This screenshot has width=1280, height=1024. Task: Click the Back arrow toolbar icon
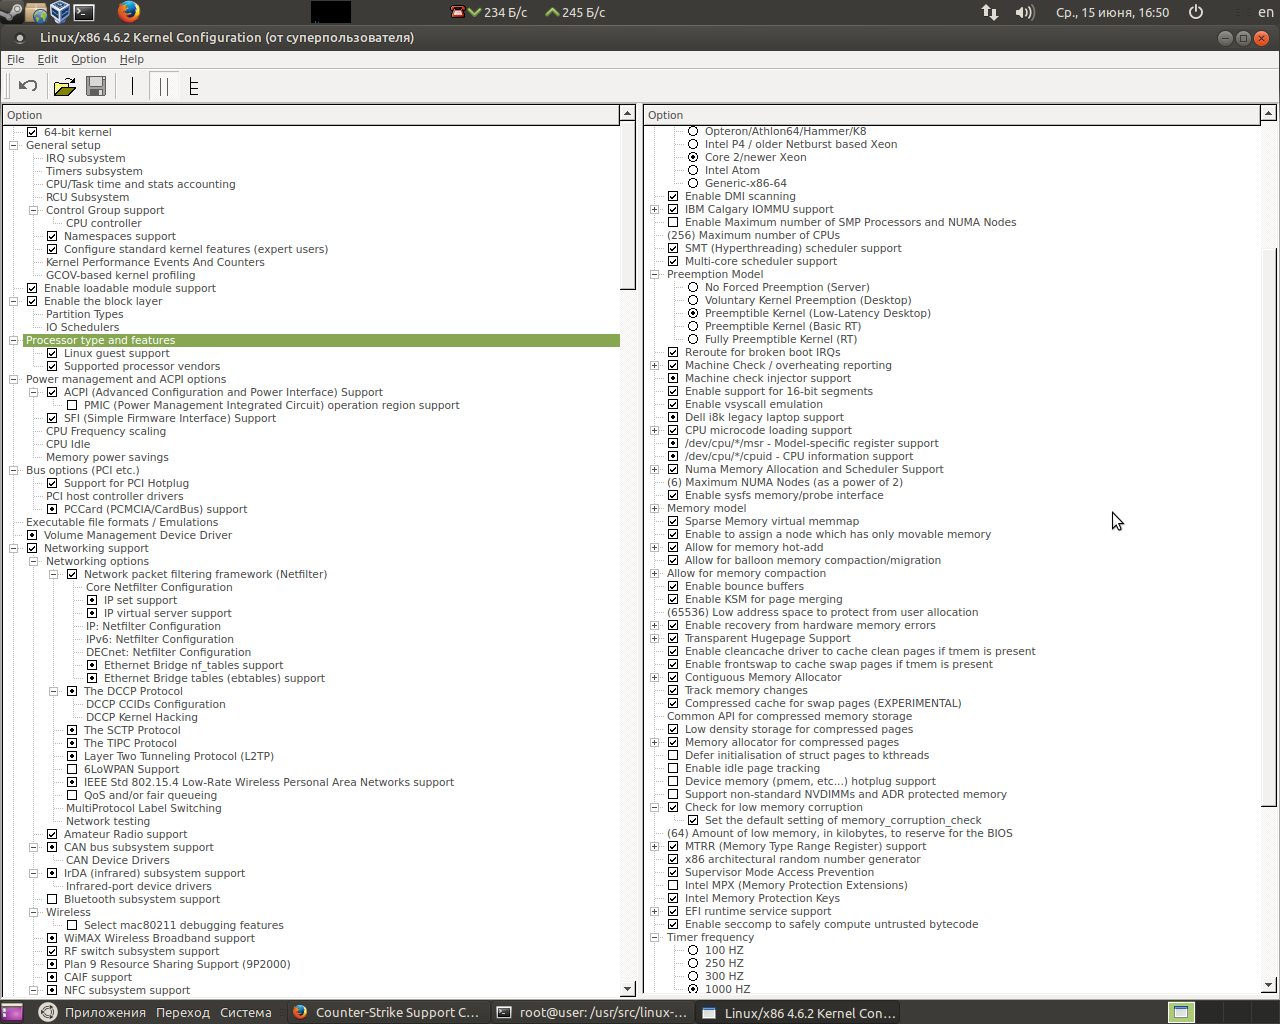click(28, 87)
